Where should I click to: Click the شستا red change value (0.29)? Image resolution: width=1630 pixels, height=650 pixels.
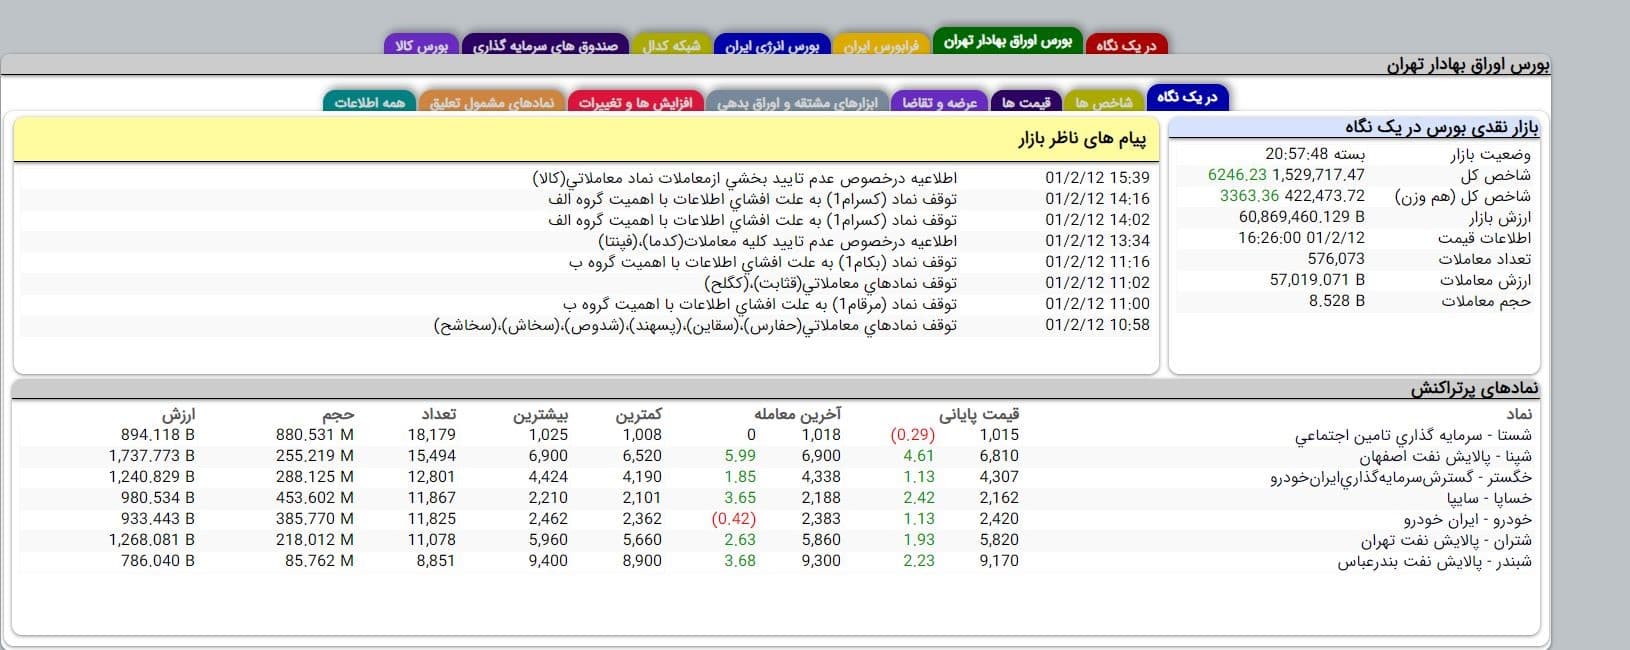[913, 435]
